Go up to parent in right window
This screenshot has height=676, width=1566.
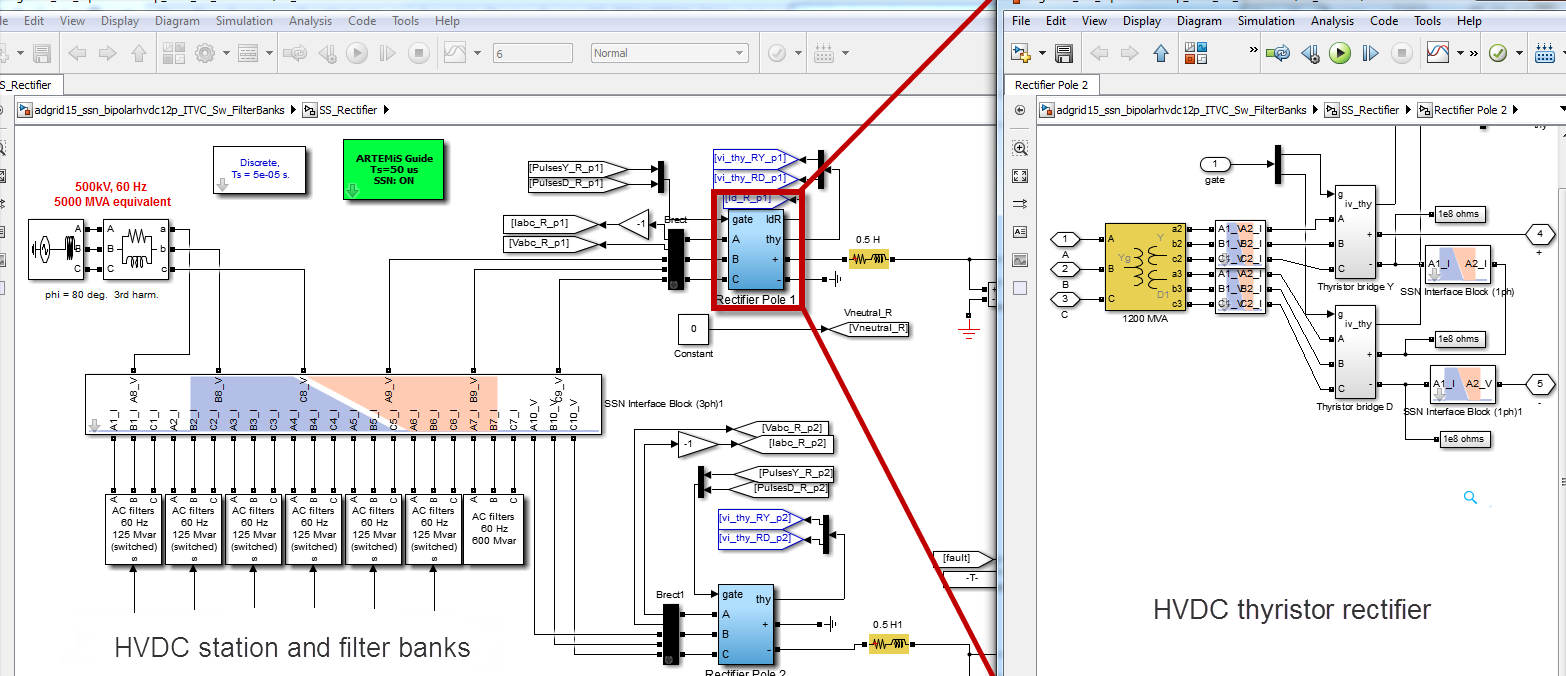1160,53
